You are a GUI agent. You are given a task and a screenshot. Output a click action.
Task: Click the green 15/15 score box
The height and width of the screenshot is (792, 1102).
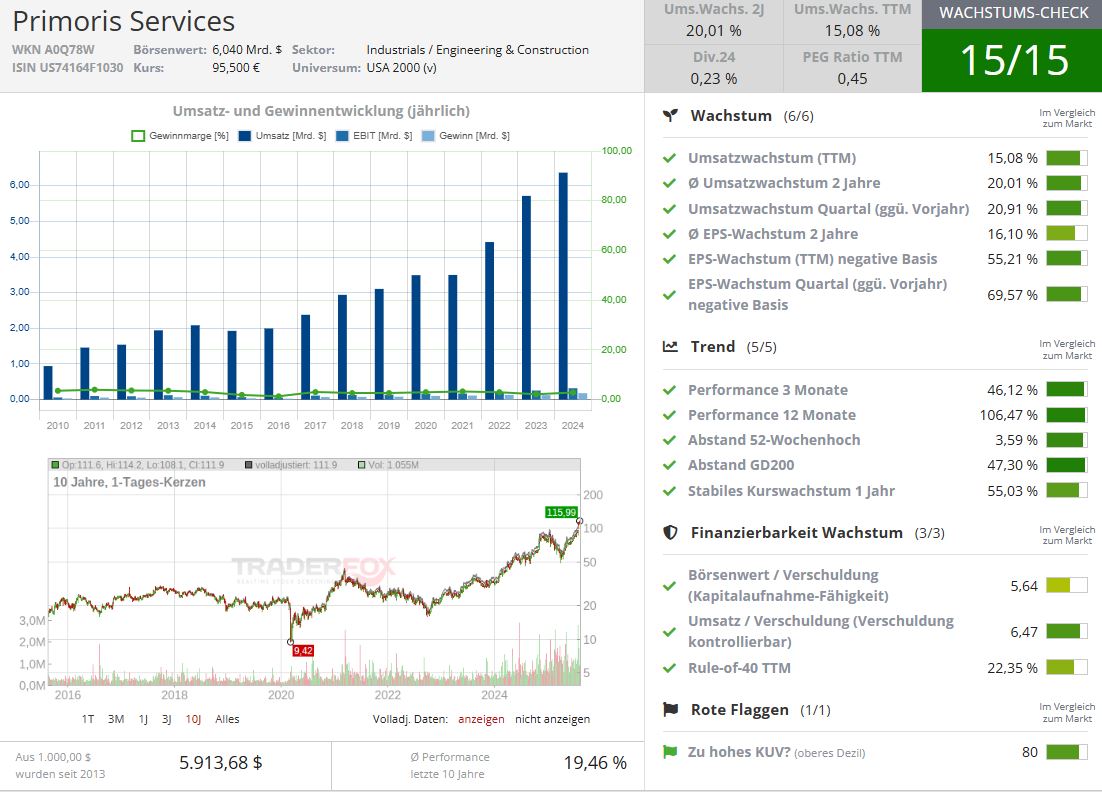pyautogui.click(x=1012, y=60)
